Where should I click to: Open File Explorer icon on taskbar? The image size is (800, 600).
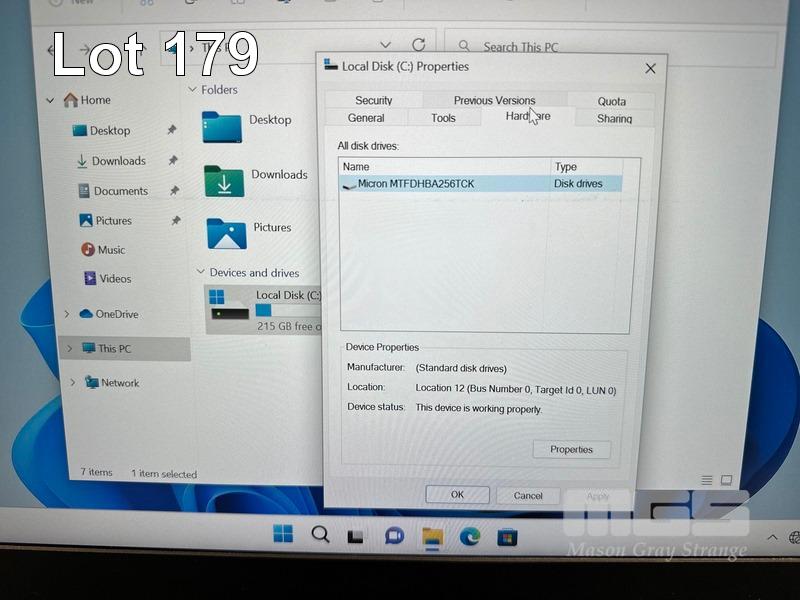click(432, 537)
